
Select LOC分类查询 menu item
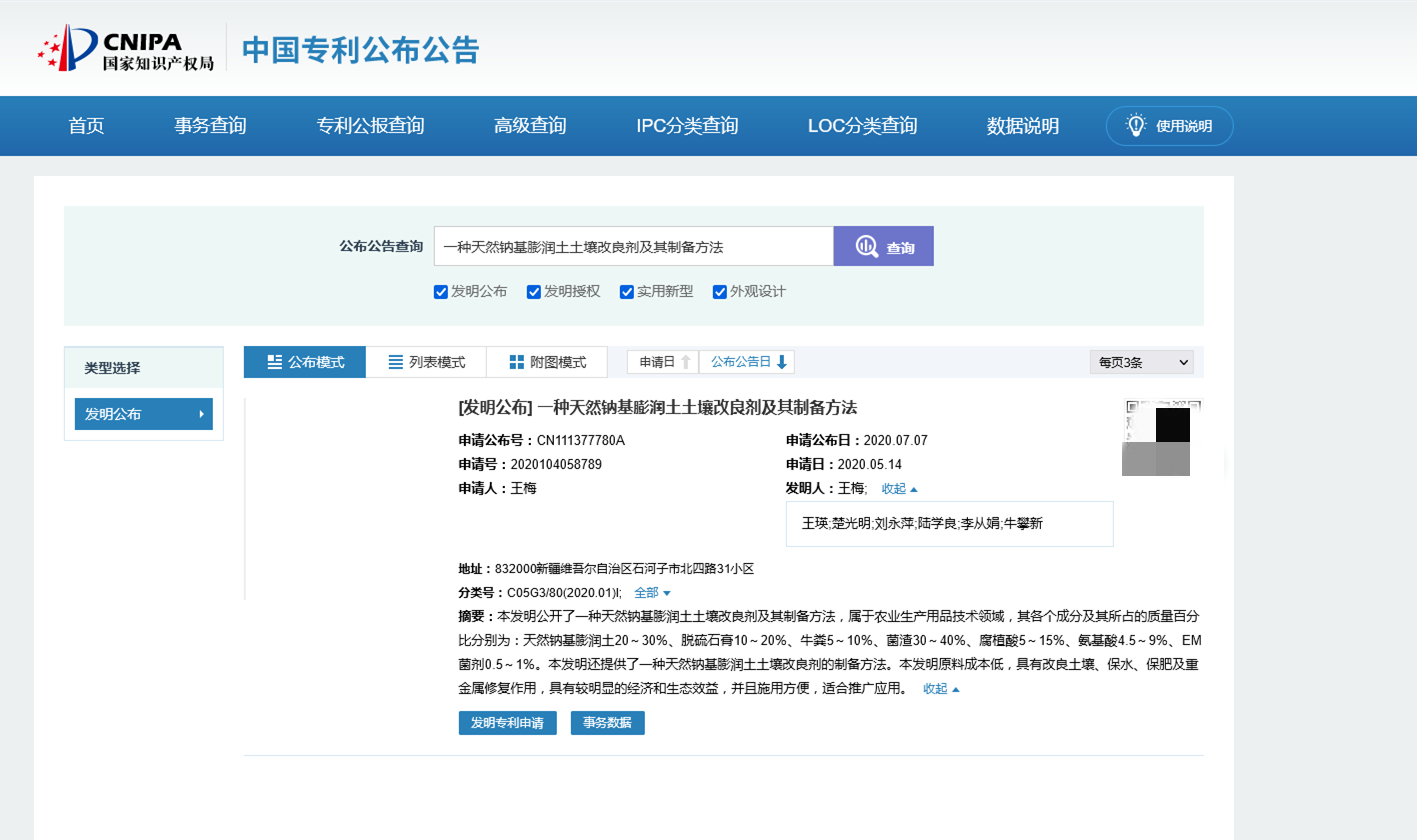[x=862, y=126]
